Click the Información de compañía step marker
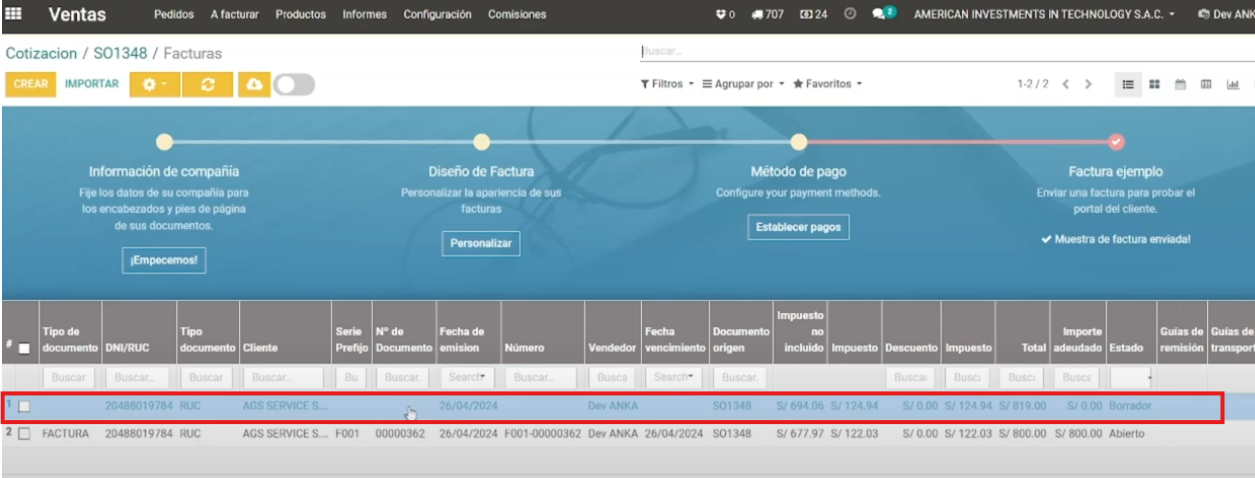This screenshot has height=478, width=1255. (x=165, y=142)
